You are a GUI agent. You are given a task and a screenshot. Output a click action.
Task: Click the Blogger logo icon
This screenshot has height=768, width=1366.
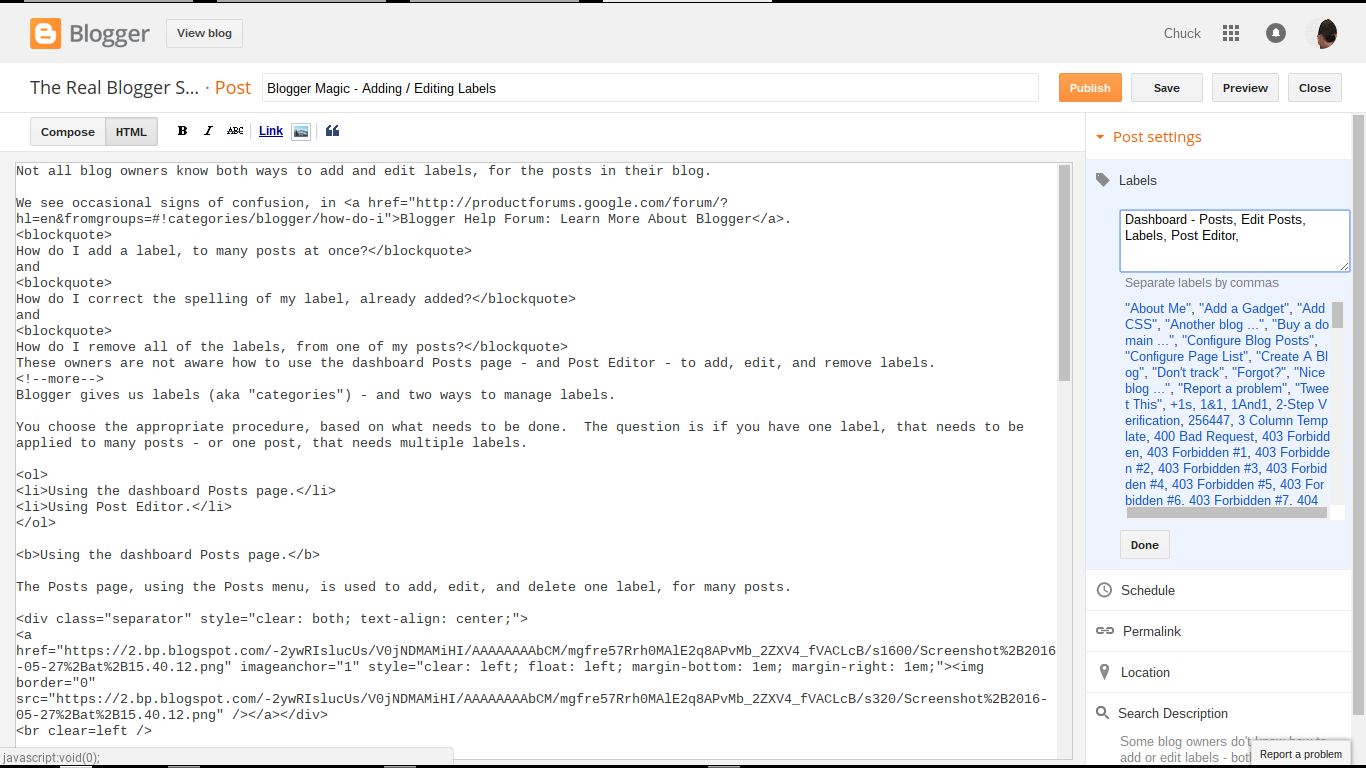coord(45,33)
